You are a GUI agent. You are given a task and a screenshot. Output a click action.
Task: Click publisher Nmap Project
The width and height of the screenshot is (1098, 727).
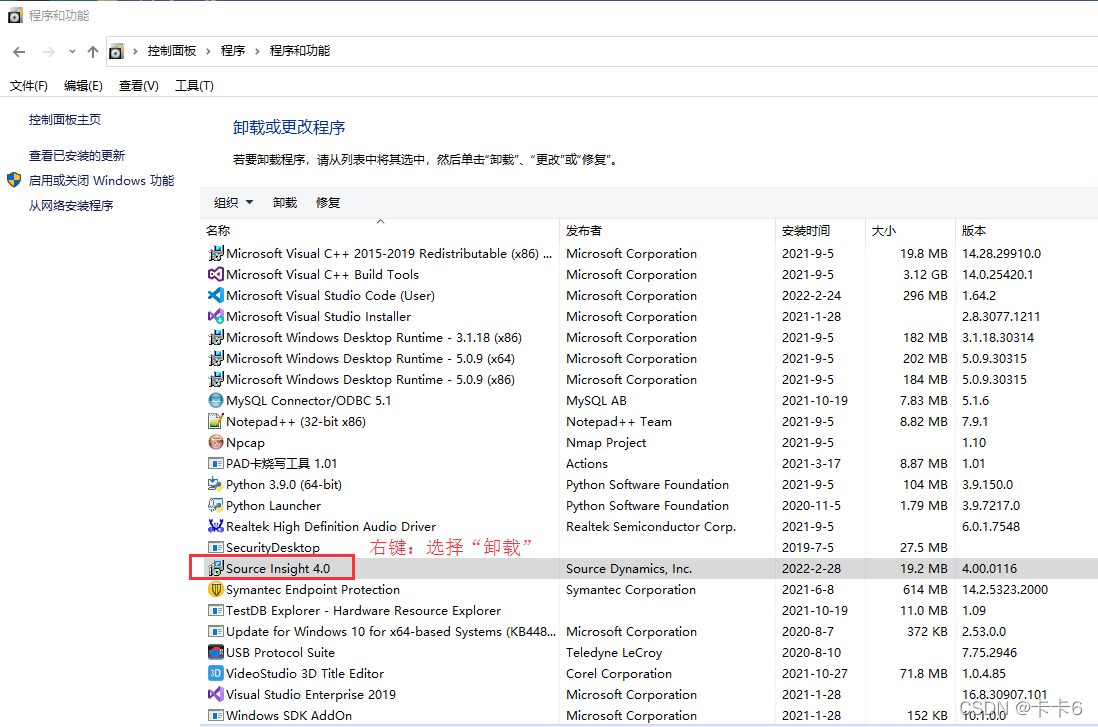click(606, 443)
